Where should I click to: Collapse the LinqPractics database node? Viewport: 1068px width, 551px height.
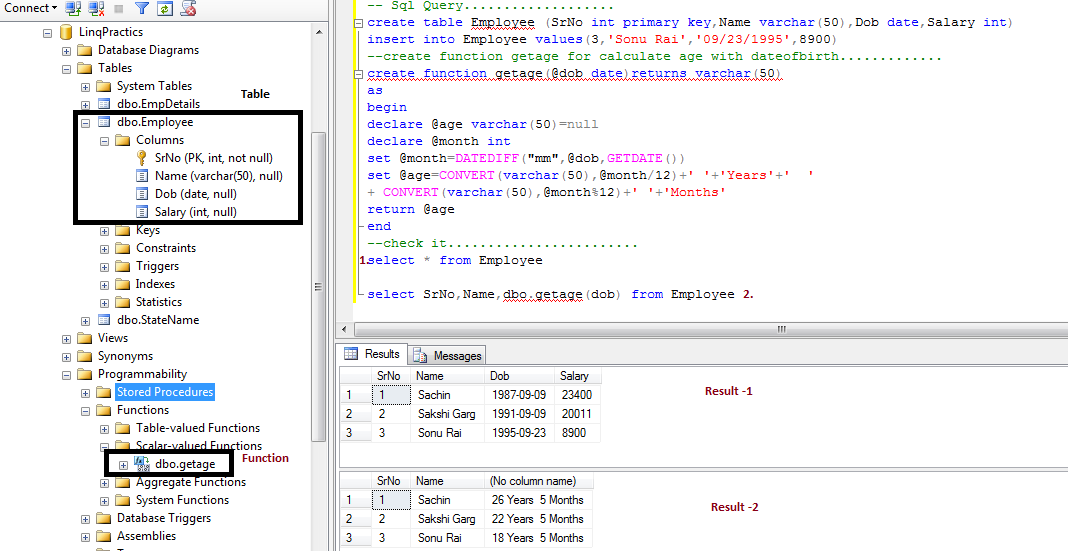pos(48,32)
